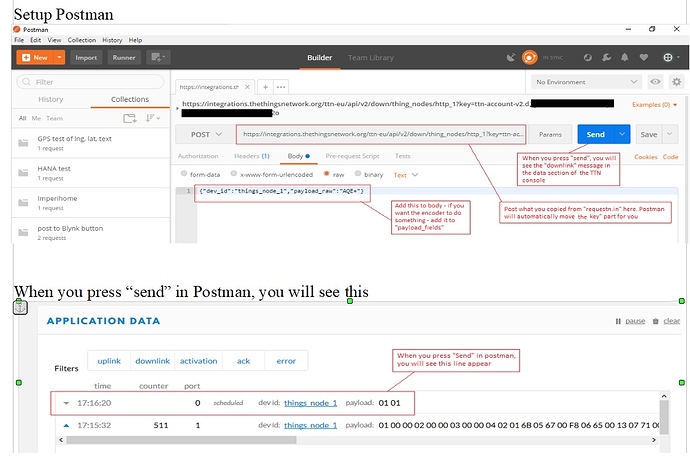The height and width of the screenshot is (458, 690).
Task: Open the Save dropdown arrow
Action: click(x=669, y=135)
